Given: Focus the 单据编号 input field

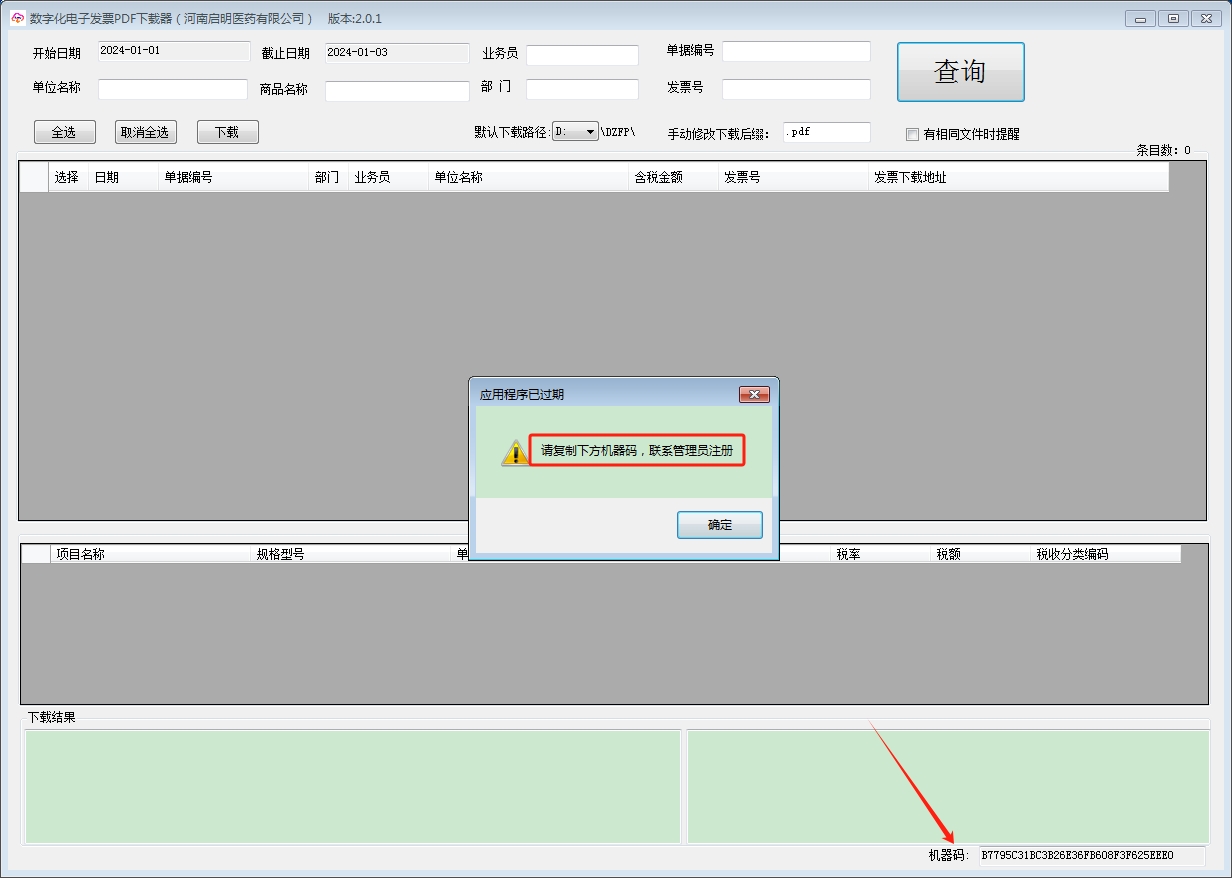Looking at the screenshot, I should 796,51.
